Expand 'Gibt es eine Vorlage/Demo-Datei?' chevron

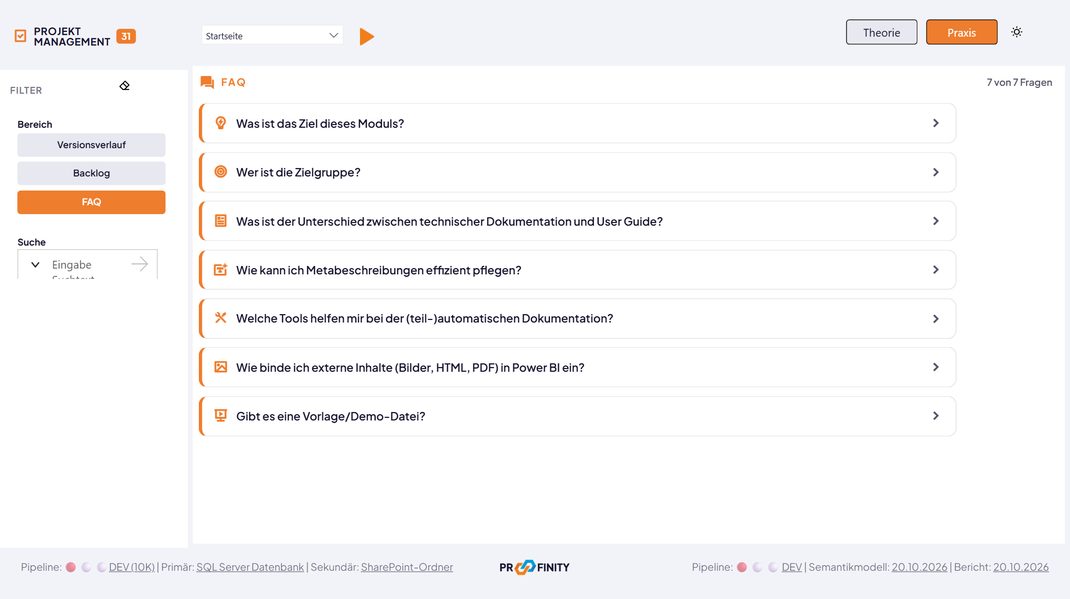[936, 415]
